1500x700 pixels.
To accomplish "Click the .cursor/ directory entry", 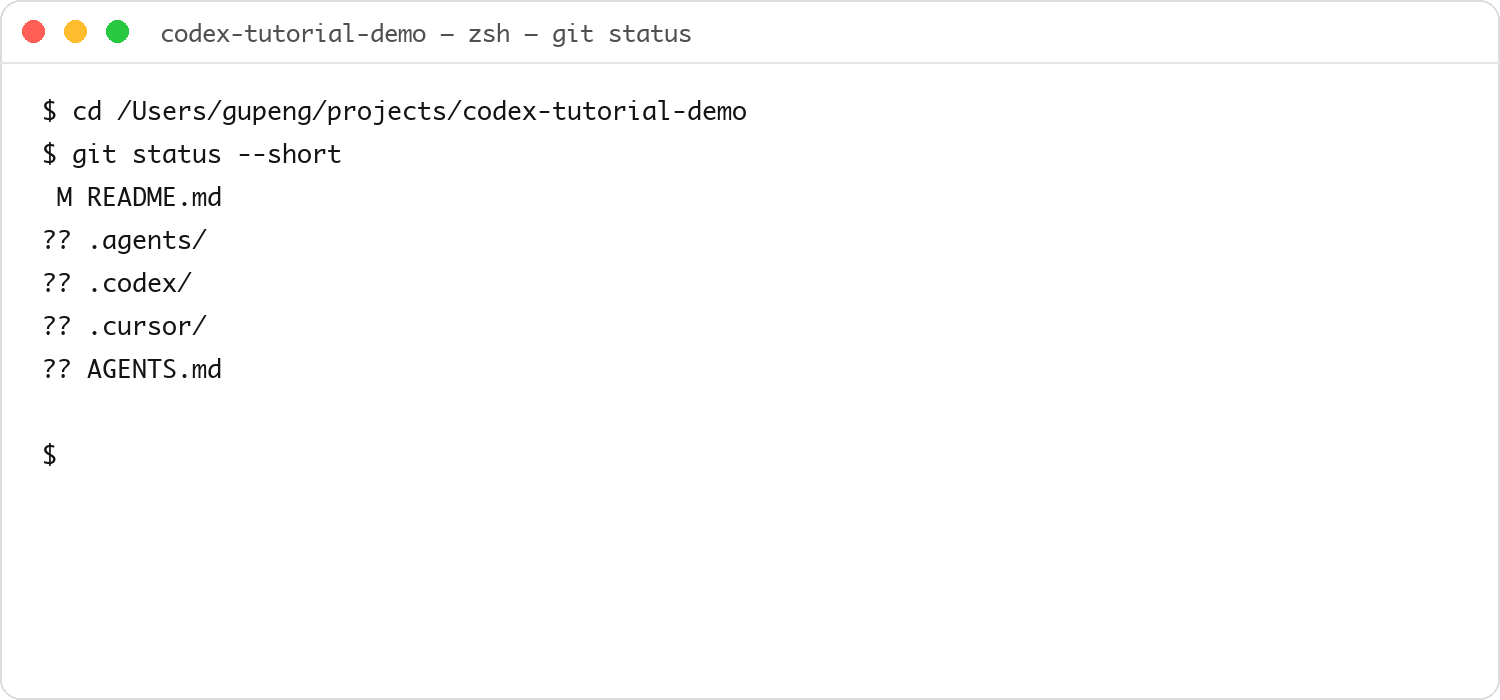I will pyautogui.click(x=147, y=326).
